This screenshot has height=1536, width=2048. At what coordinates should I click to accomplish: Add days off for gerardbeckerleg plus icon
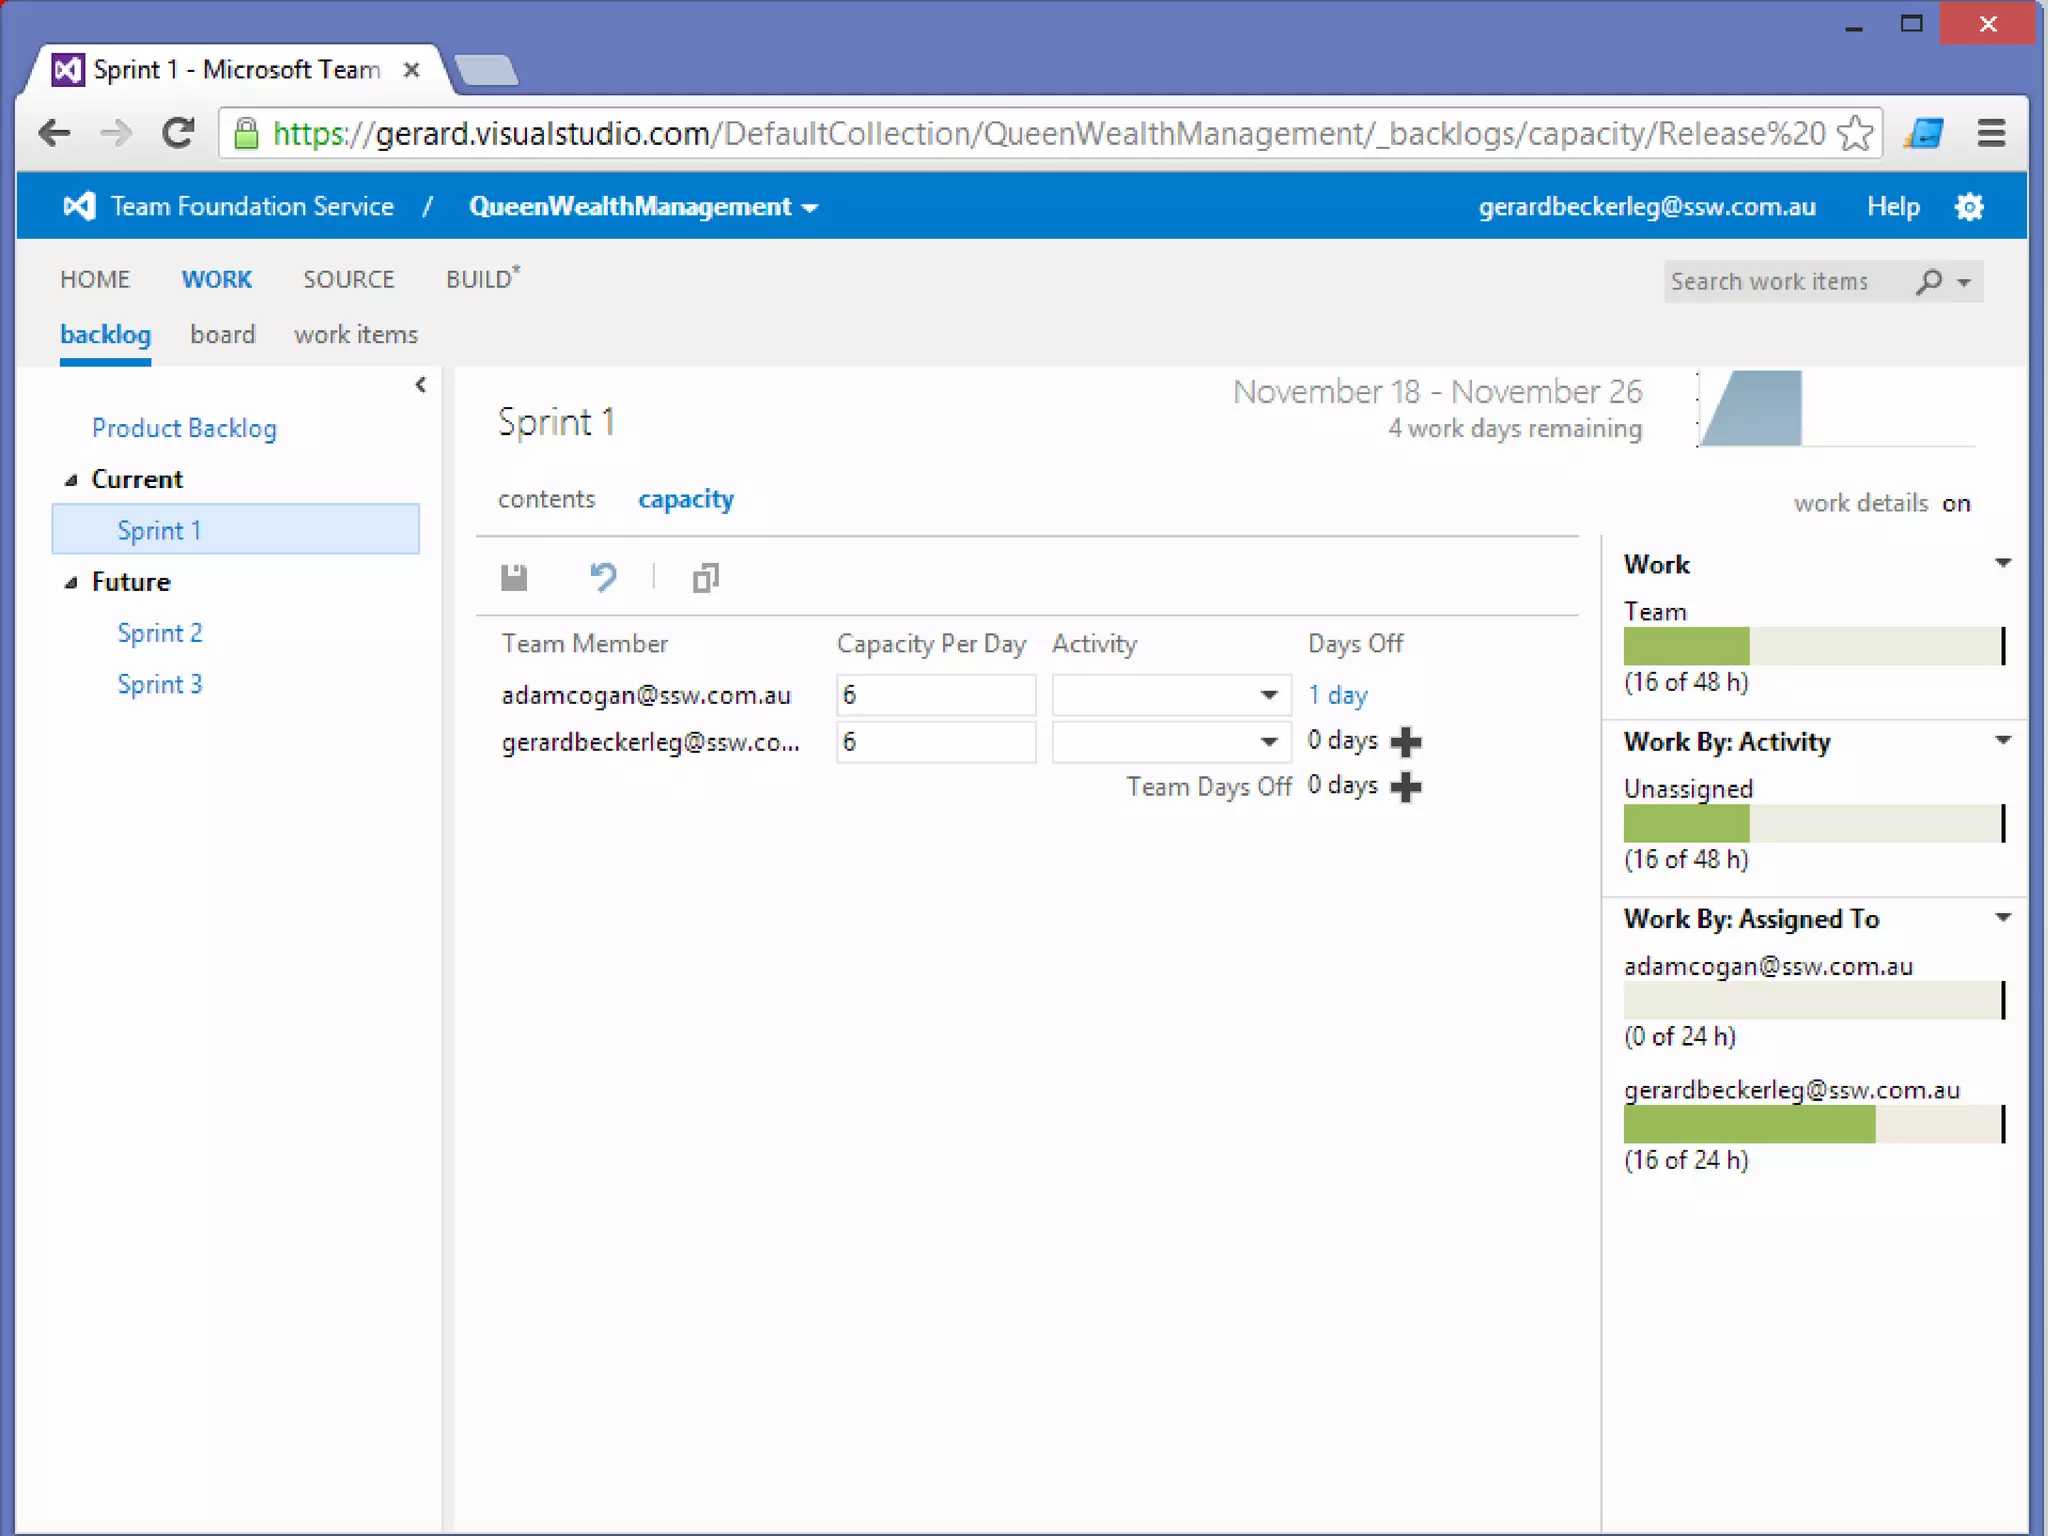click(1406, 742)
